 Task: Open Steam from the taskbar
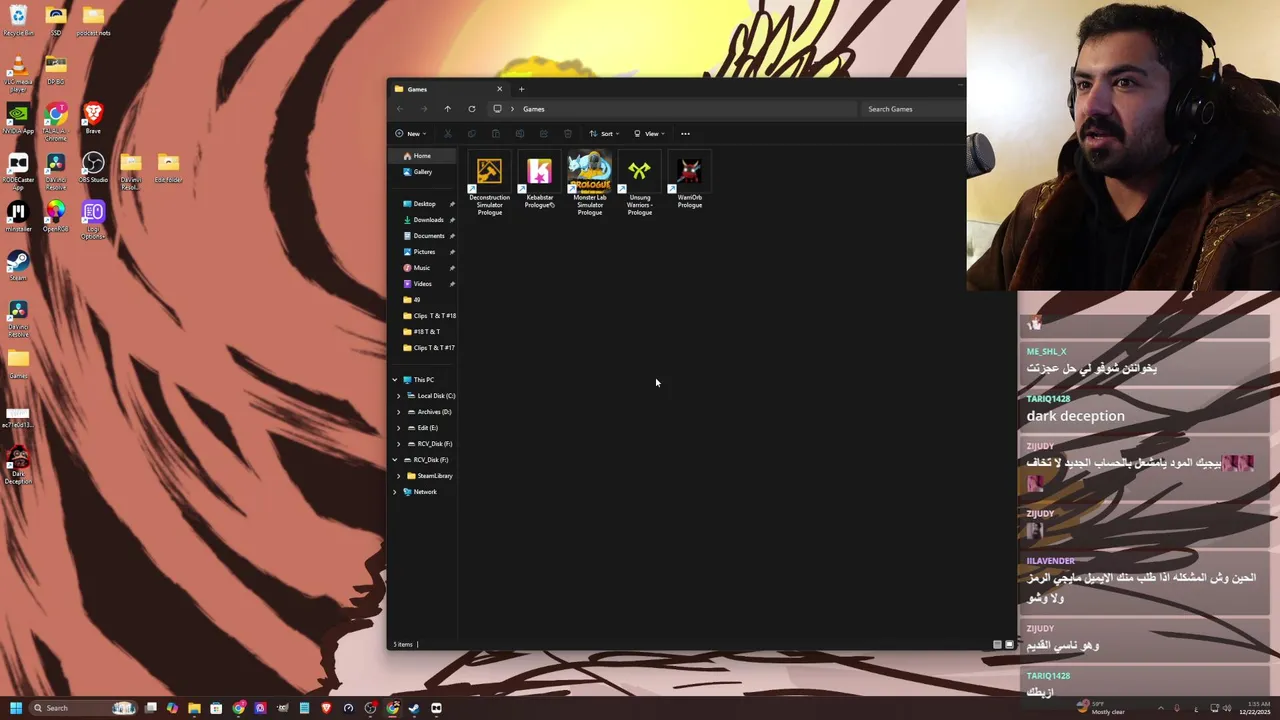(x=414, y=708)
